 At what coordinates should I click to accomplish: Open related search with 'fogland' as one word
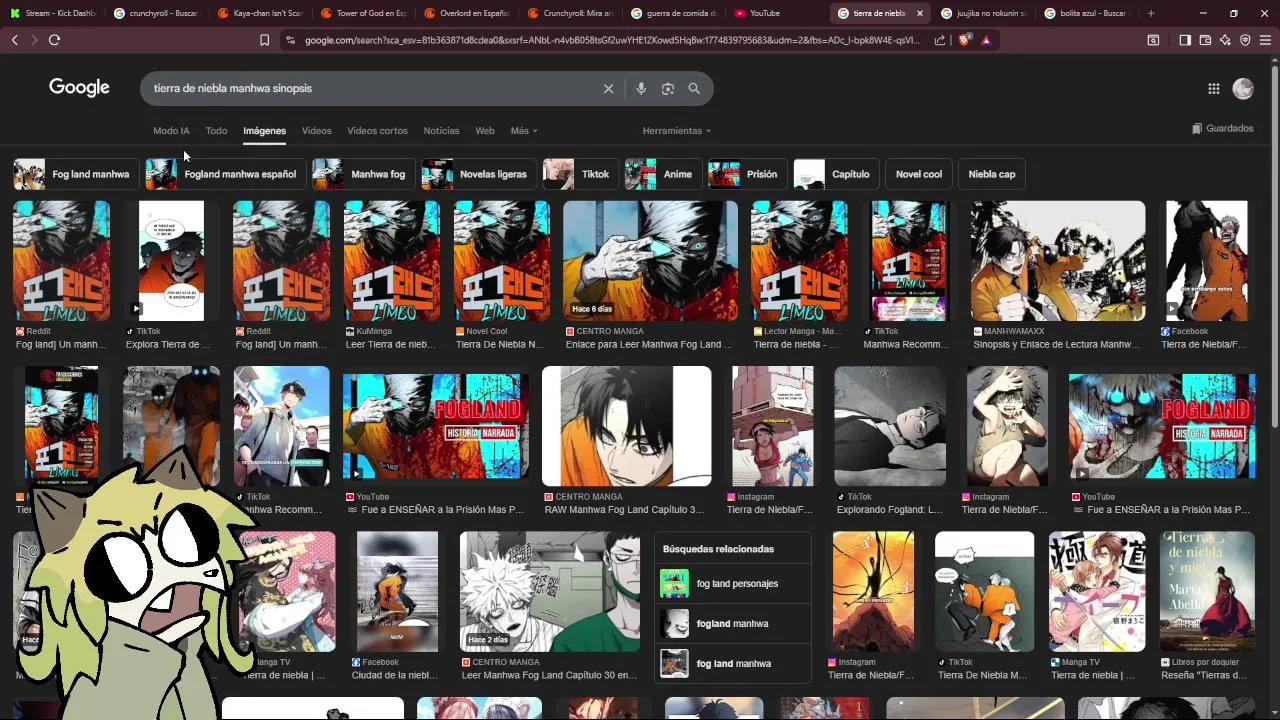[x=734, y=623]
